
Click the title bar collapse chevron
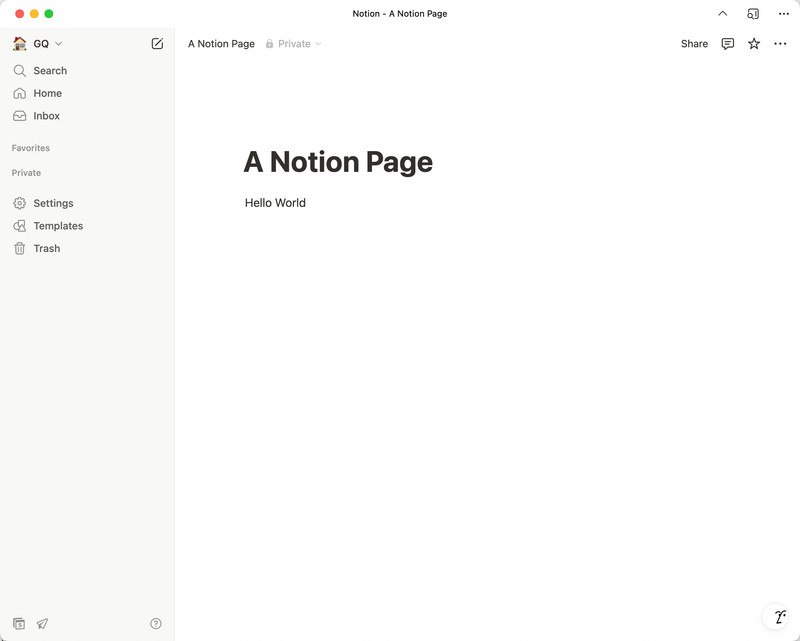[722, 14]
